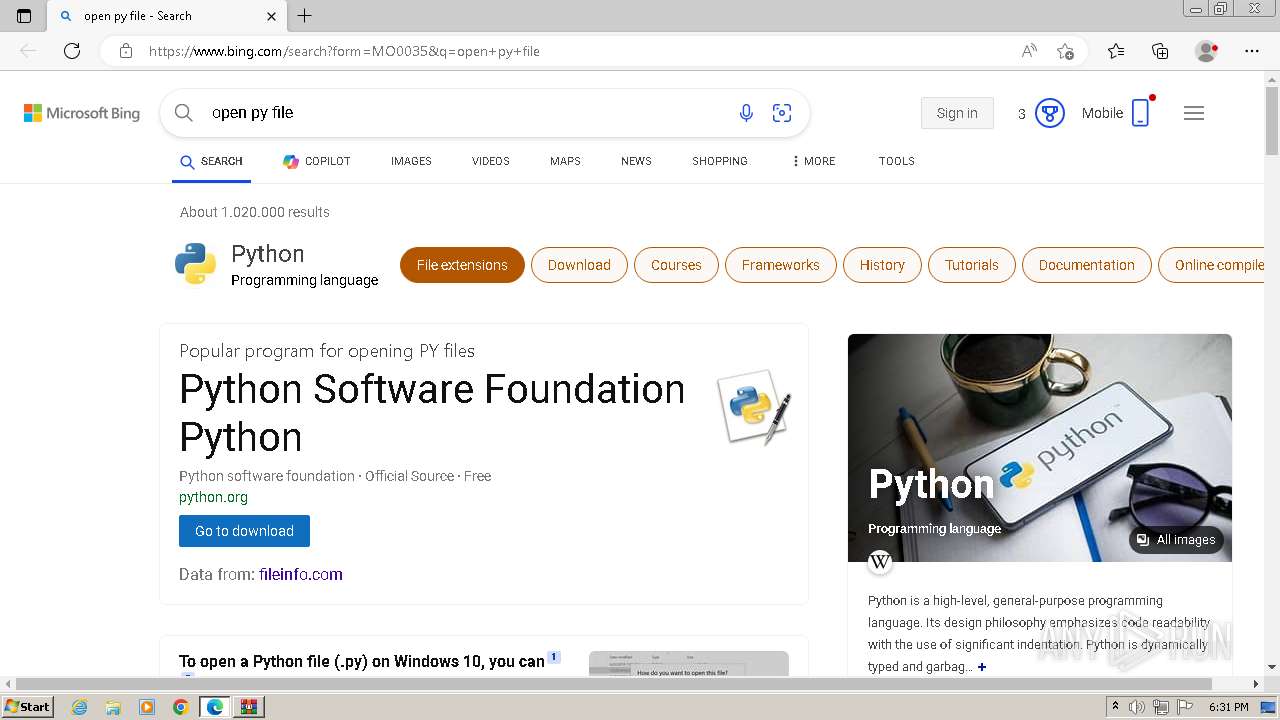Click the Wikipedia W icon

[x=880, y=562]
